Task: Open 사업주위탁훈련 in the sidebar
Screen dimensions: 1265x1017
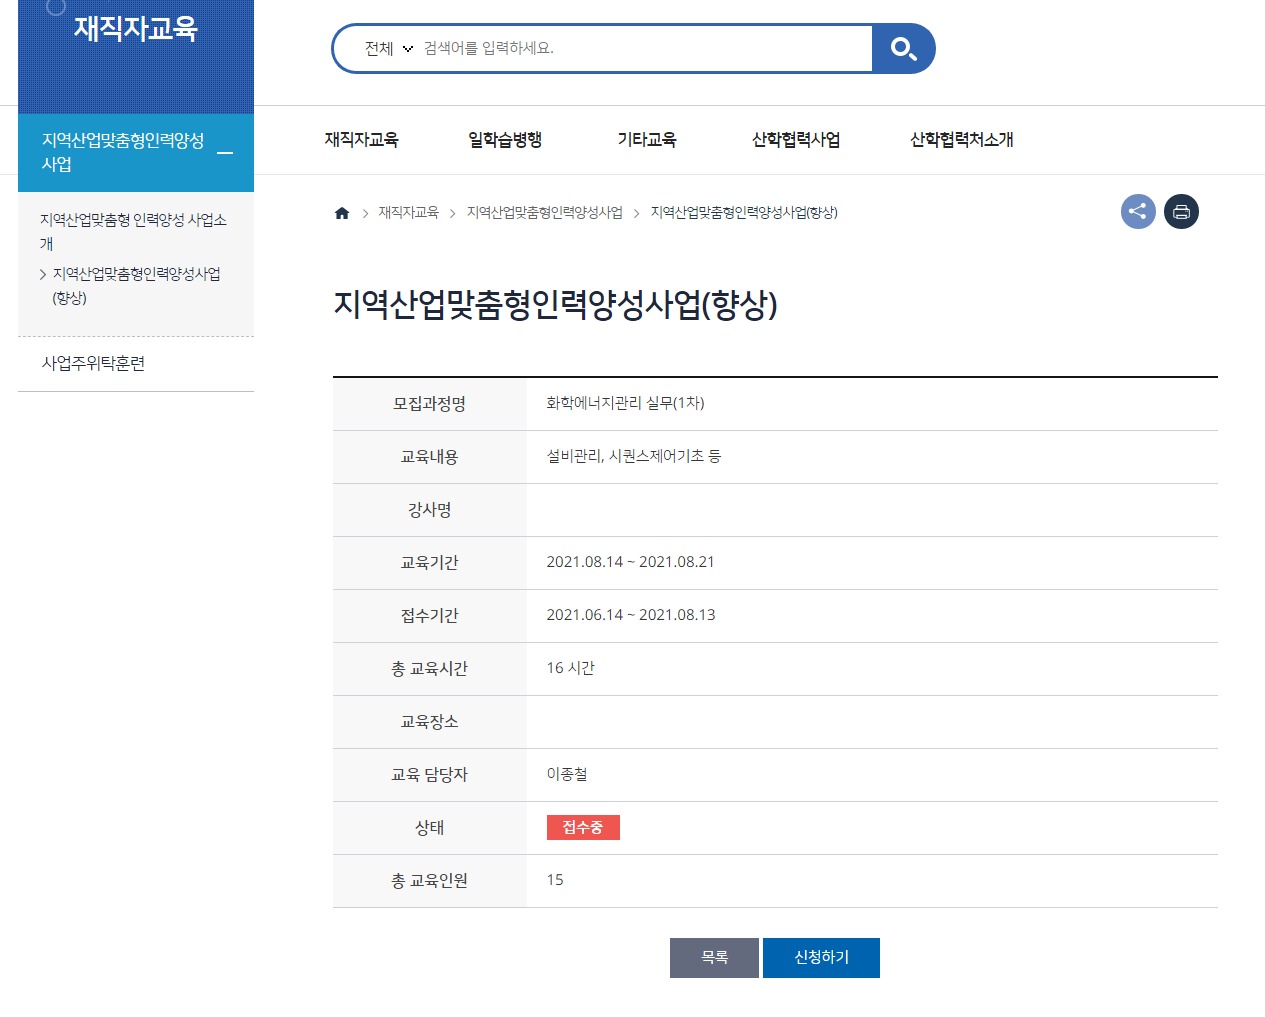Action: tap(94, 364)
